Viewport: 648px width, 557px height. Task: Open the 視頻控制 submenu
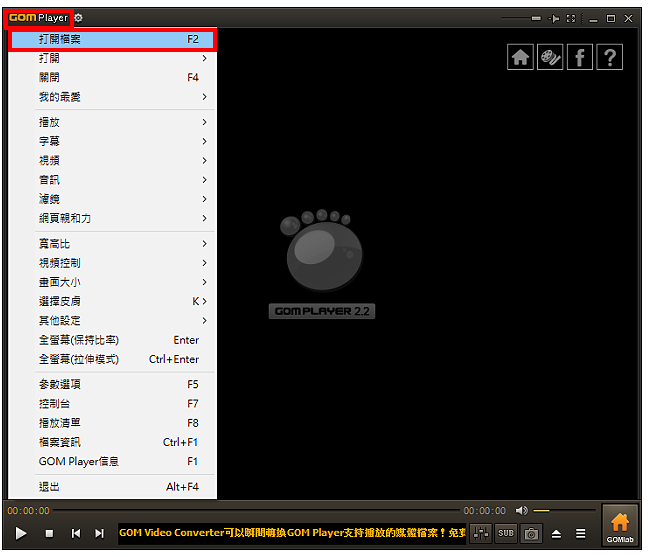point(112,263)
